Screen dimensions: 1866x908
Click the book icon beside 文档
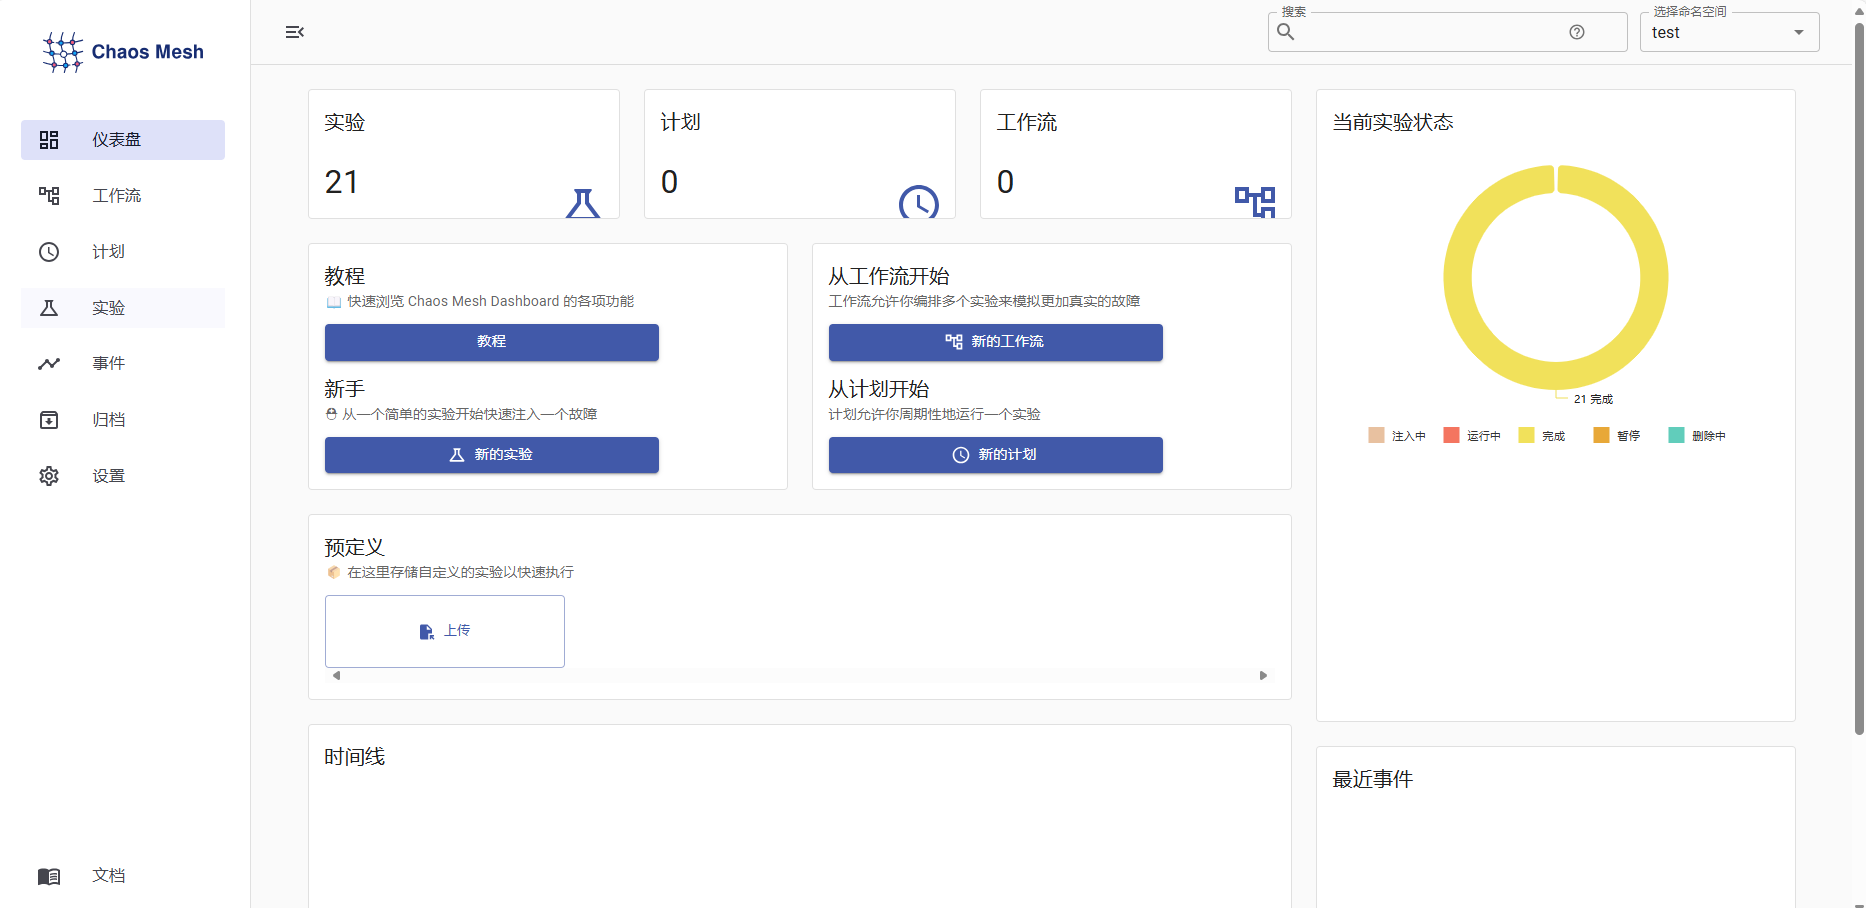pyautogui.click(x=49, y=876)
